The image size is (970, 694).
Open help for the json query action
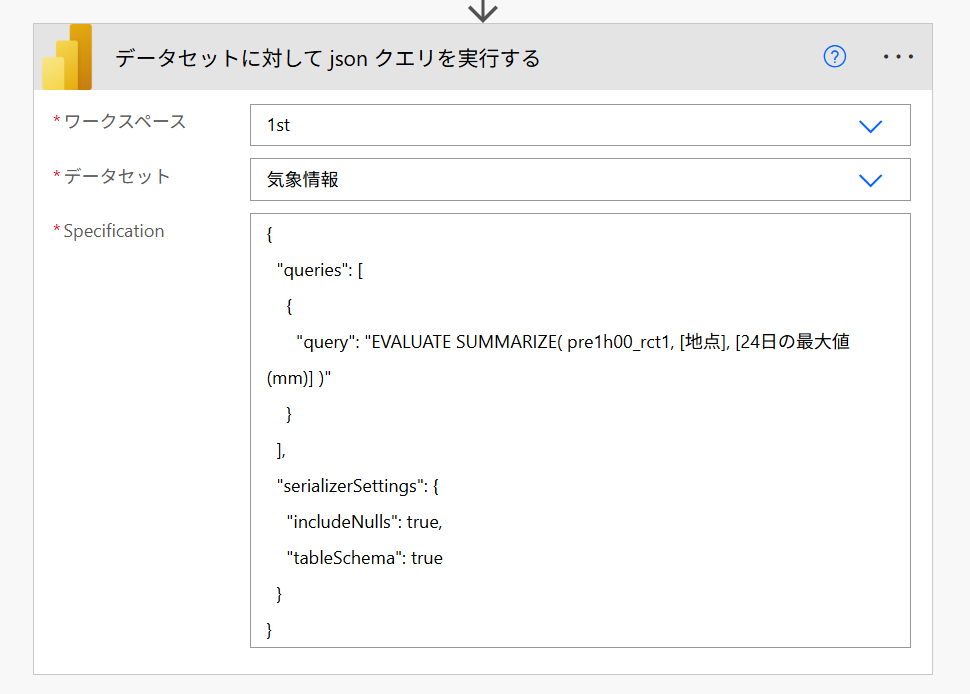835,57
